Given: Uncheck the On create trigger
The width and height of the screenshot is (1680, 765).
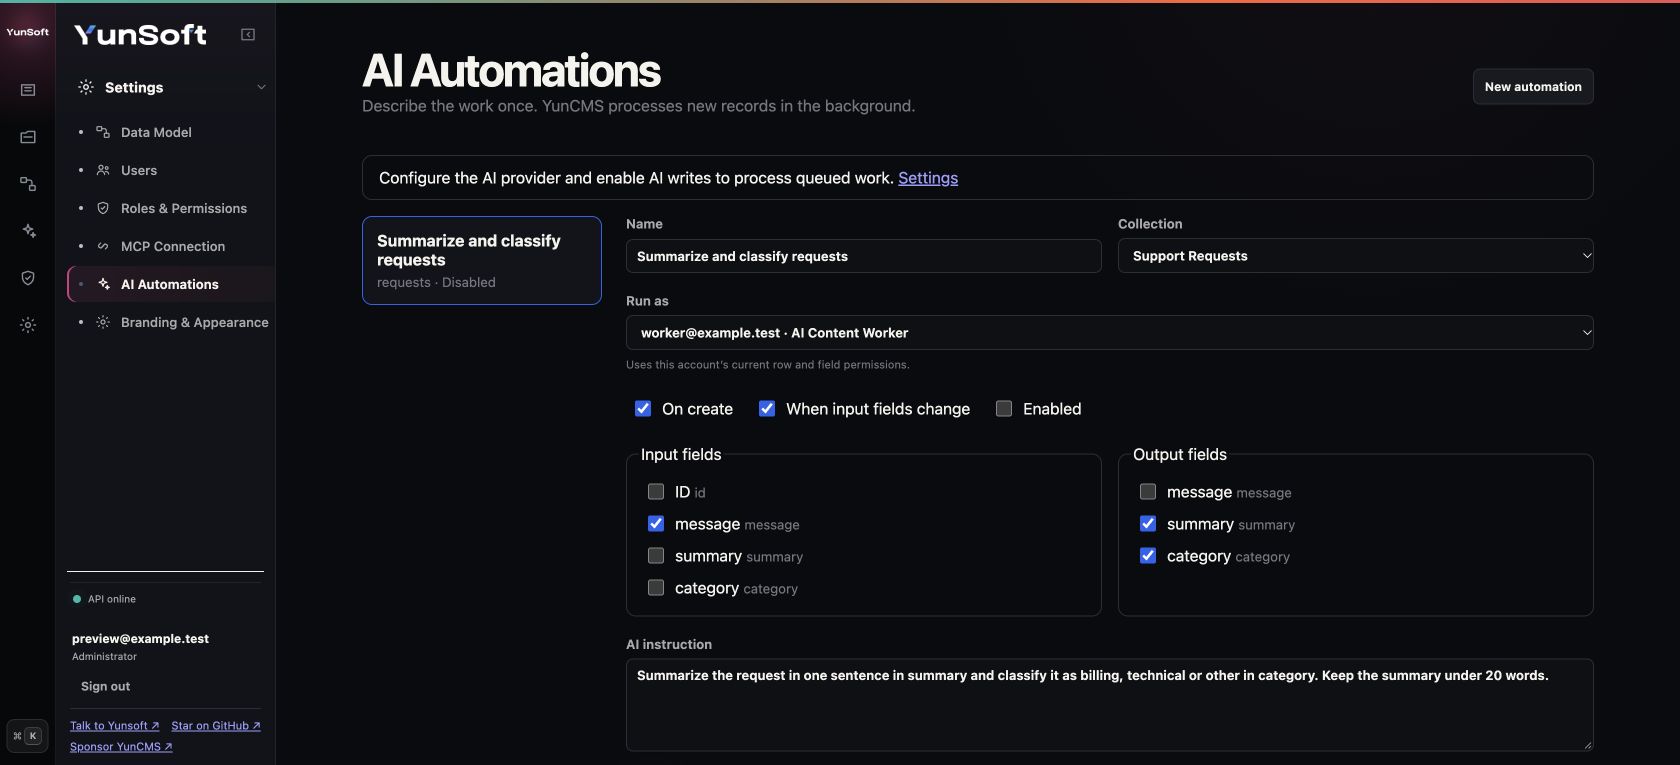Looking at the screenshot, I should 643,408.
